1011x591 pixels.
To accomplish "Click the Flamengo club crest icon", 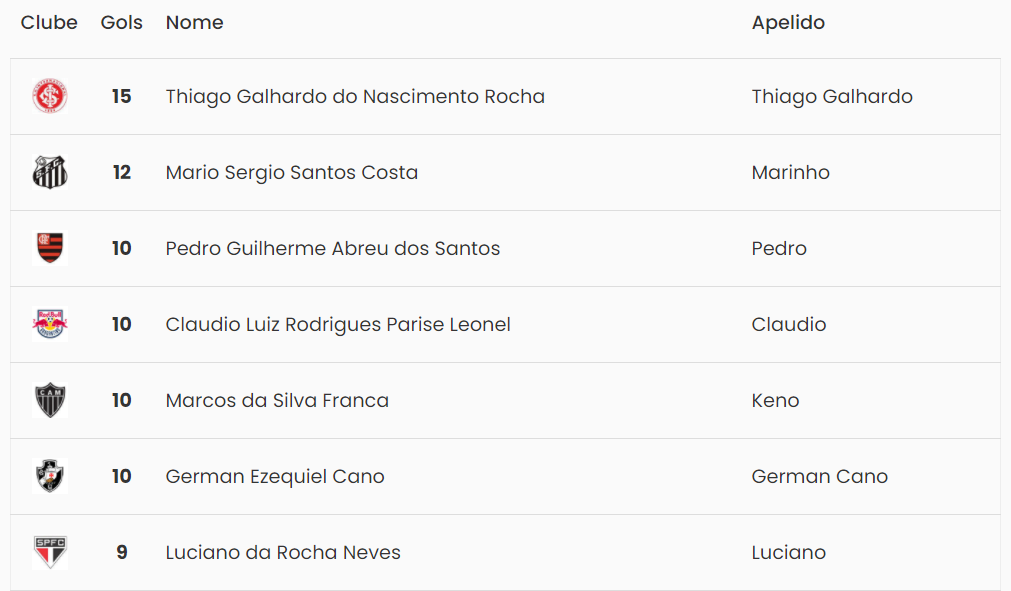I will coord(49,248).
